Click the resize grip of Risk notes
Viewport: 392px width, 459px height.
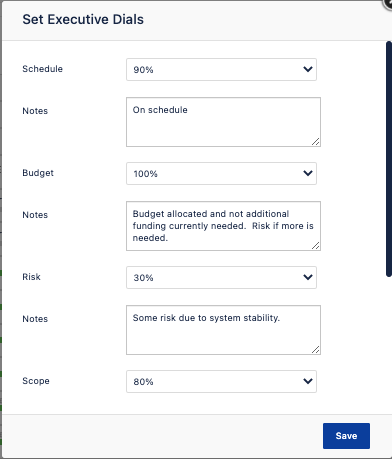[316, 350]
